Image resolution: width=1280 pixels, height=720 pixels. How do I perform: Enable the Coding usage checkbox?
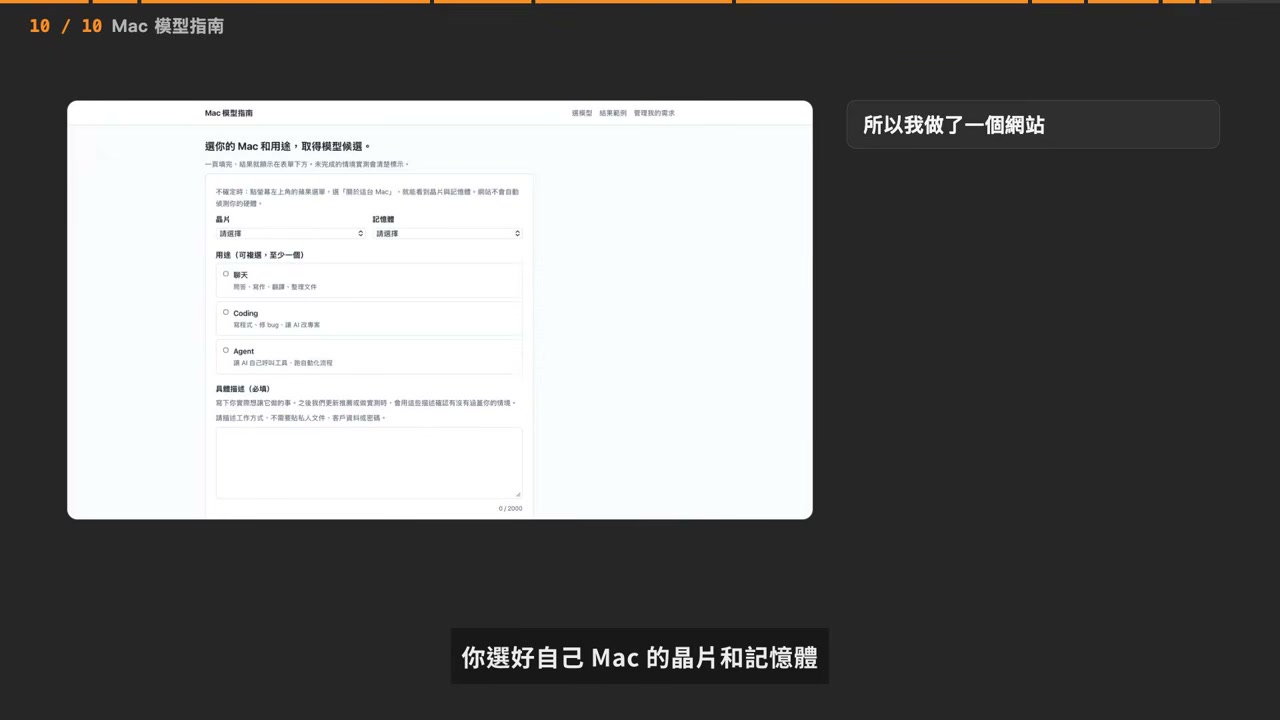click(226, 312)
